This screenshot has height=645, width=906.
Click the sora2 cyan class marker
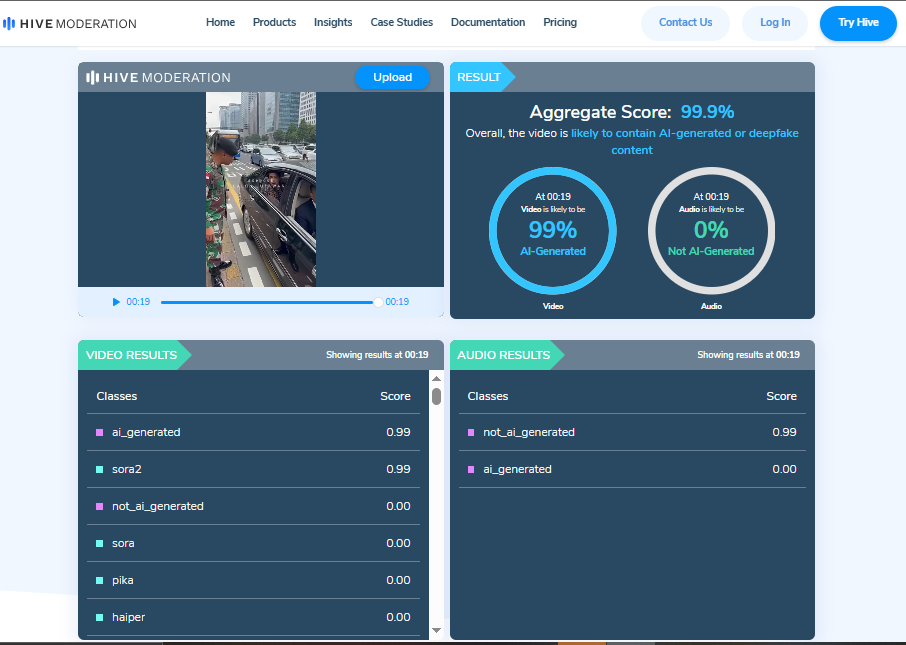[100, 470]
